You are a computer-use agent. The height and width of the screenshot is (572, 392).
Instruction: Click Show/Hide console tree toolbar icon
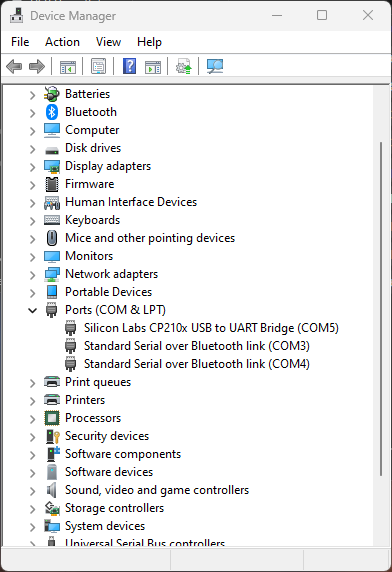pyautogui.click(x=68, y=67)
